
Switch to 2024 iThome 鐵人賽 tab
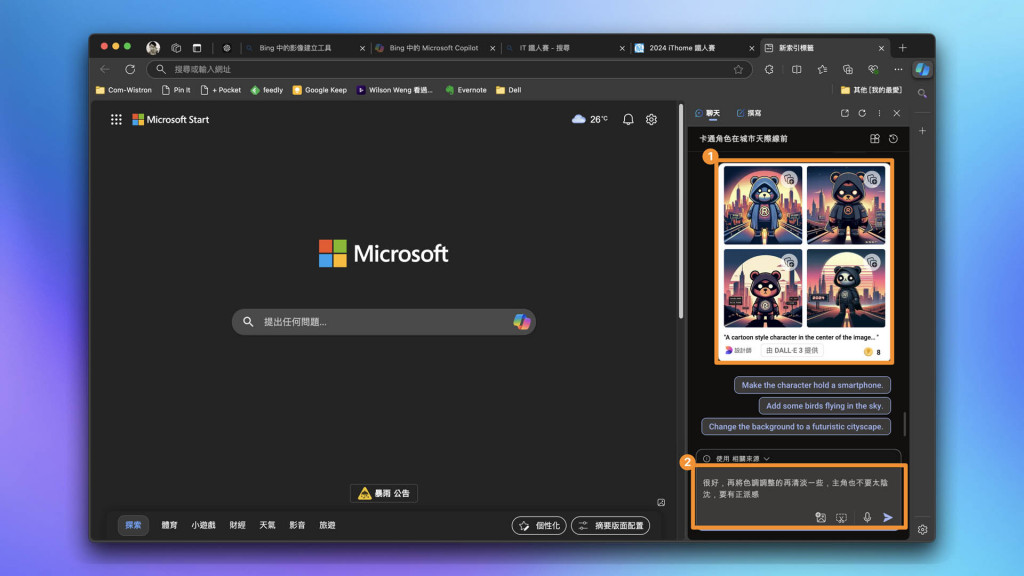coord(695,48)
